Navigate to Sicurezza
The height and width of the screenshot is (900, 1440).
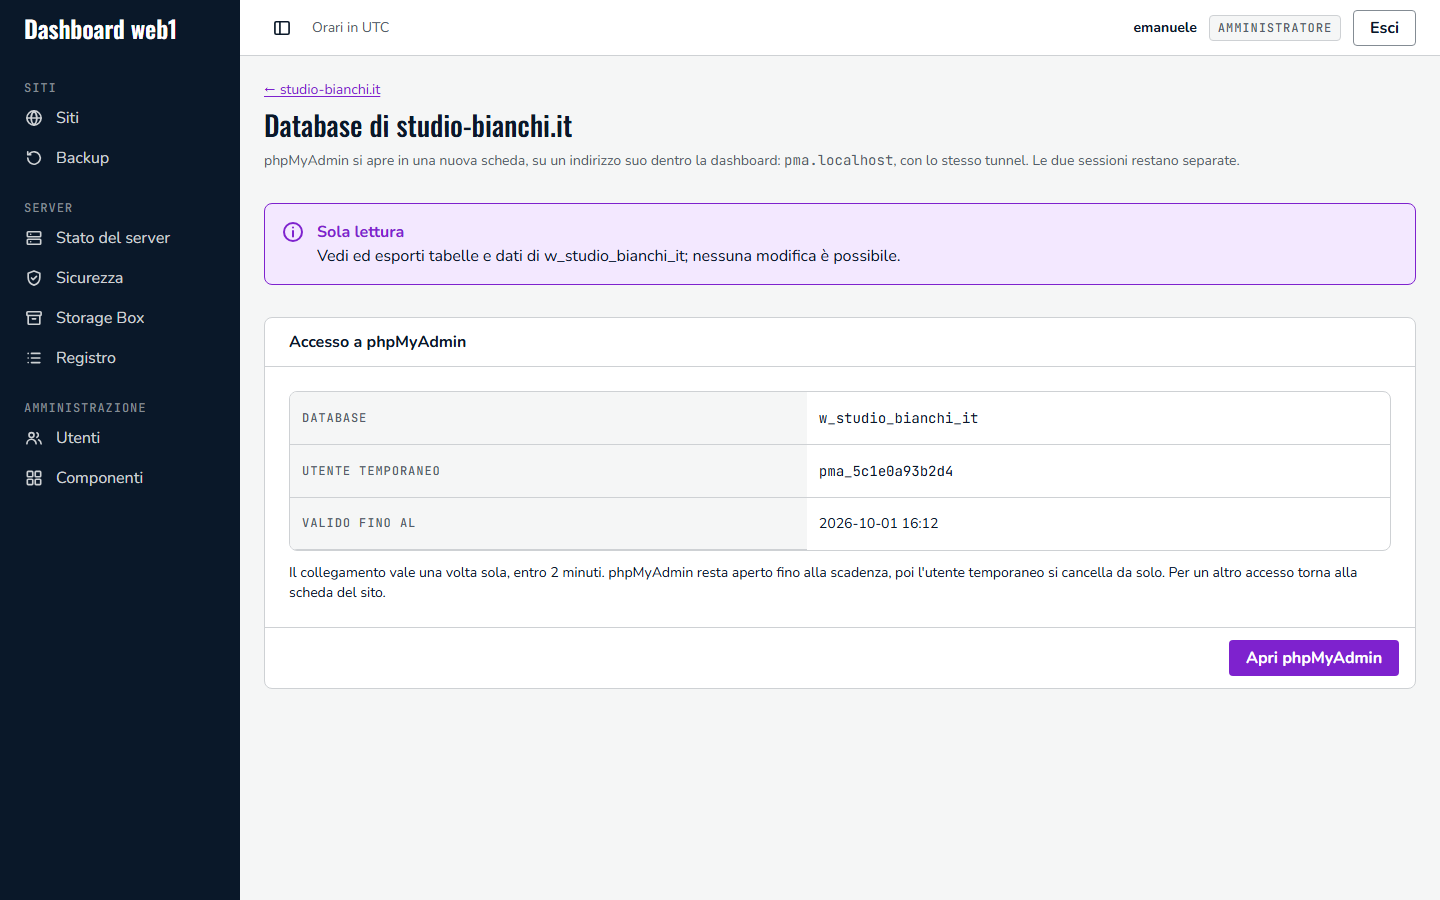pos(120,278)
